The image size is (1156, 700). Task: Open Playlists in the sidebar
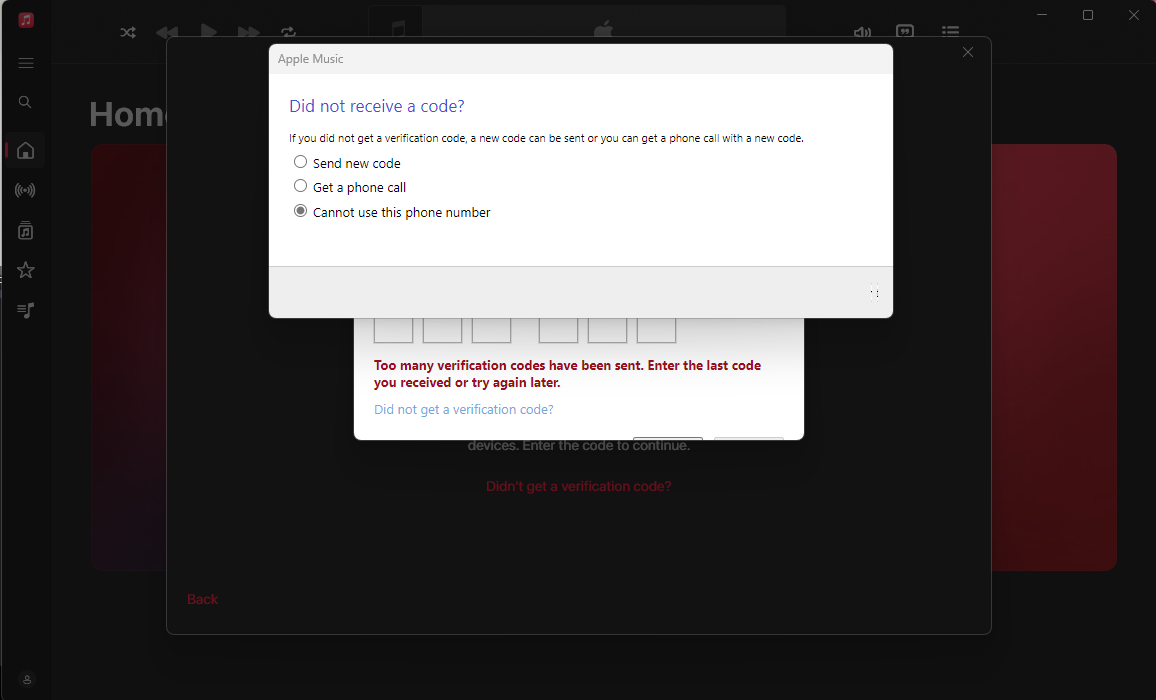(25, 310)
